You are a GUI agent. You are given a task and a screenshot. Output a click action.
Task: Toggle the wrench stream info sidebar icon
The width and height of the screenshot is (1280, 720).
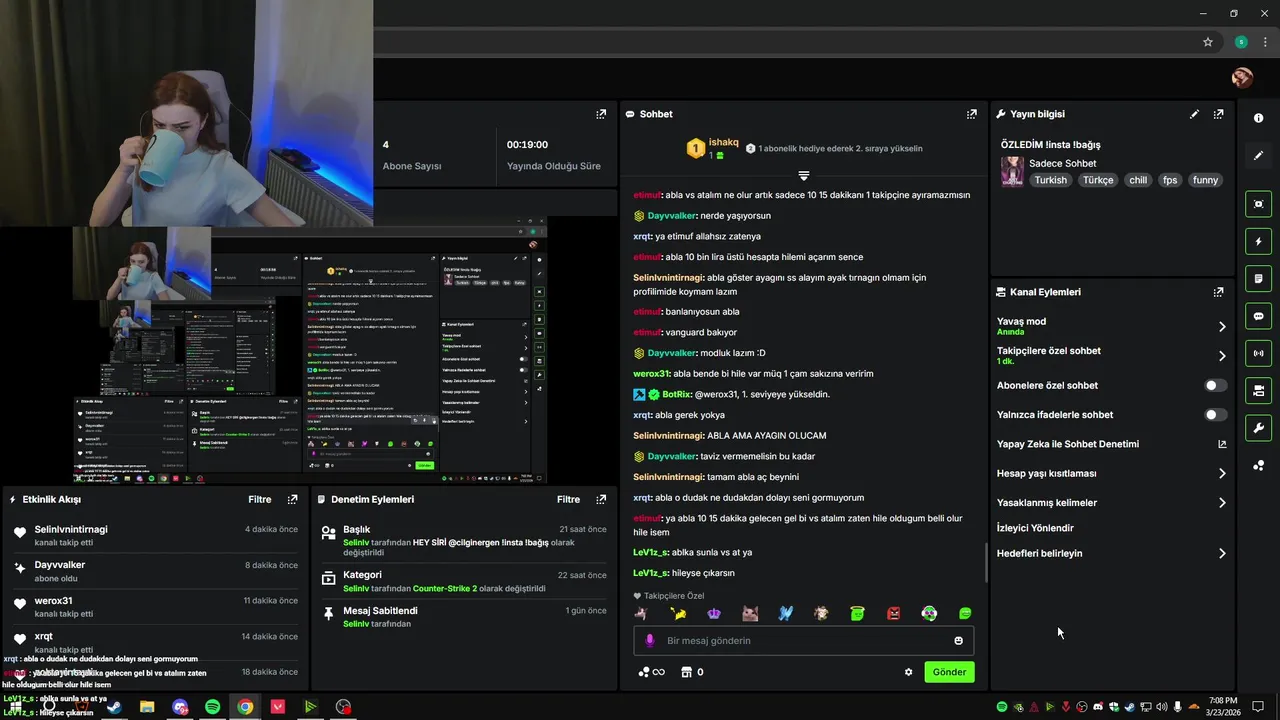(1258, 428)
